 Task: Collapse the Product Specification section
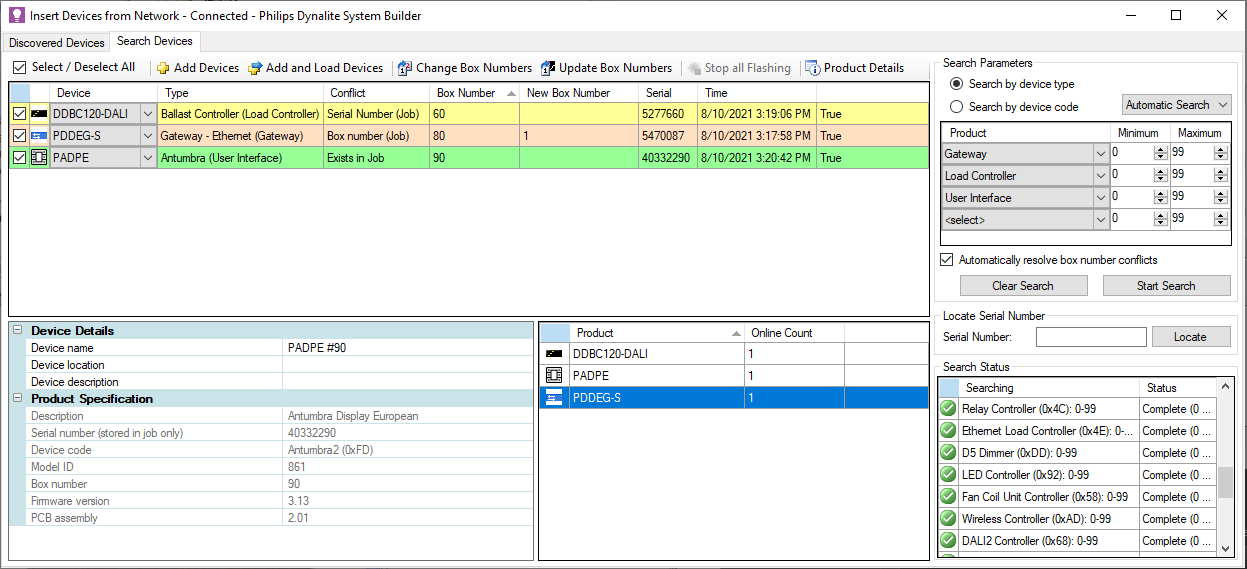pyautogui.click(x=17, y=399)
